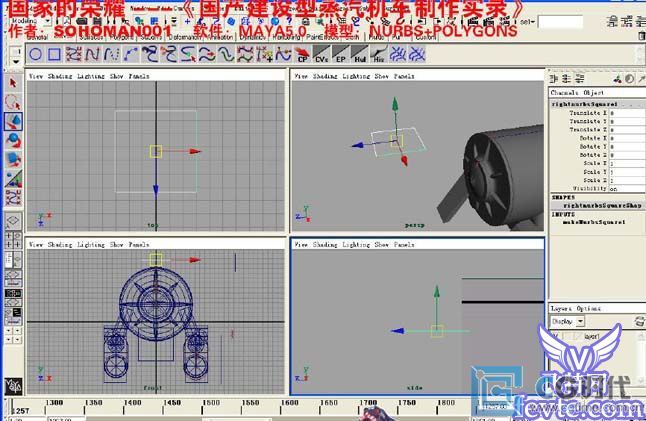Choose the four-view layout button

[x=13, y=240]
